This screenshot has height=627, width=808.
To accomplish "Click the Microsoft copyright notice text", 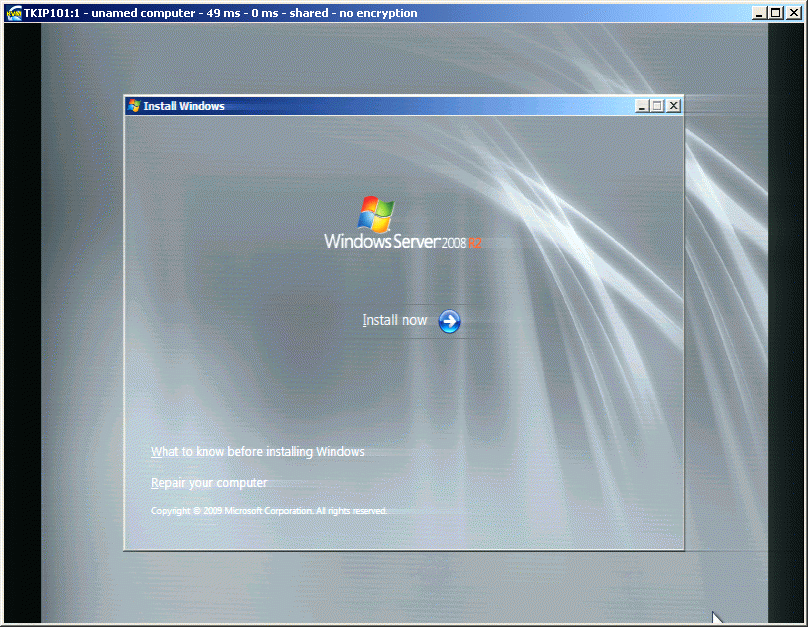I will point(269,511).
